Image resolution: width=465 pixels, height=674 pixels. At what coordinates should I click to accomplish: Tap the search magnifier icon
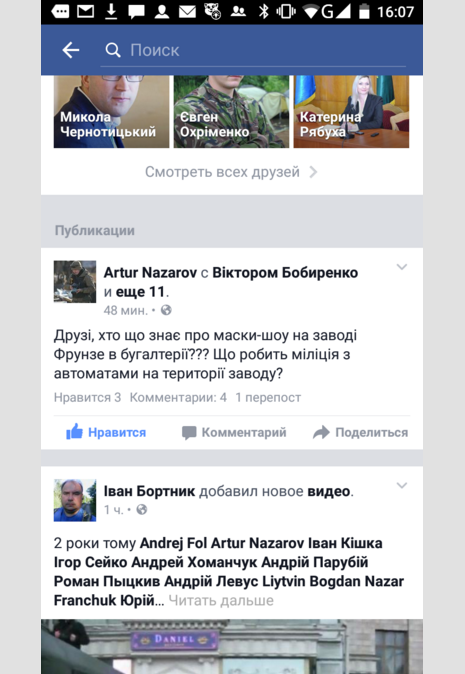[x=113, y=50]
